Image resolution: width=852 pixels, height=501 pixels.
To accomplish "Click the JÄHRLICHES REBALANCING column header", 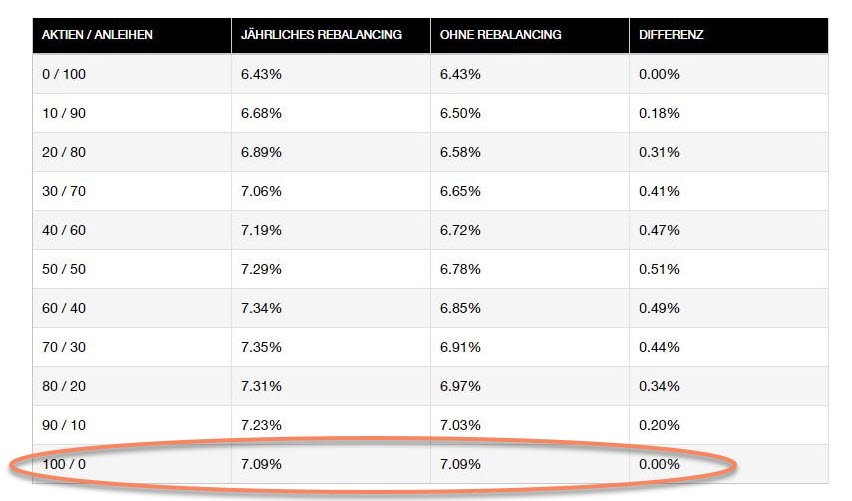I will tap(321, 35).
